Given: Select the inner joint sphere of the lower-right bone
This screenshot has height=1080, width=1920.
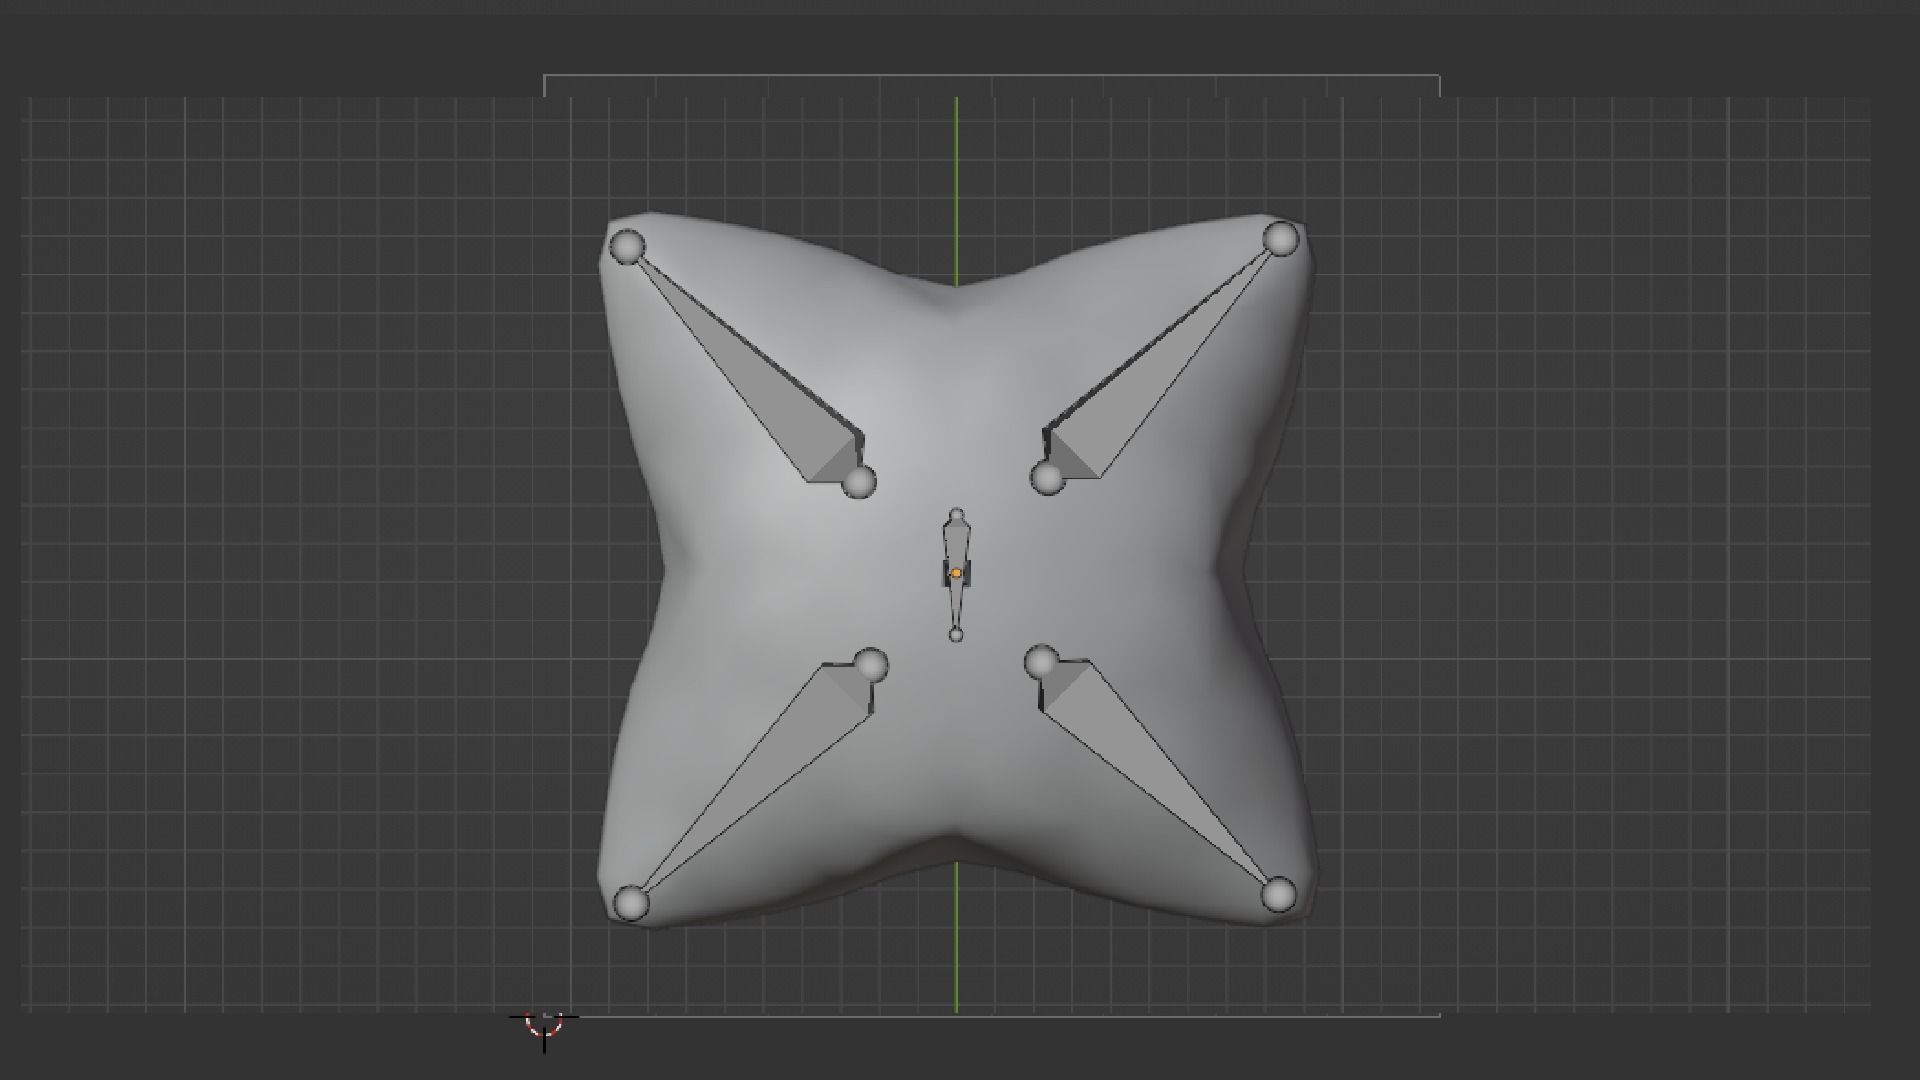Looking at the screenshot, I should point(1042,661).
